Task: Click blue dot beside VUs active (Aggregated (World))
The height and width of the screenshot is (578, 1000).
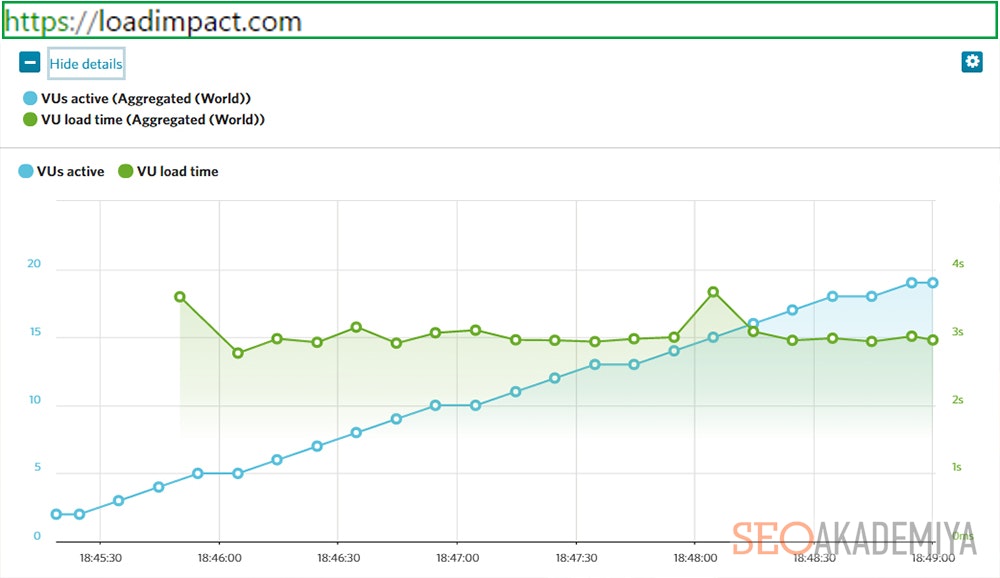Action: click(x=30, y=99)
